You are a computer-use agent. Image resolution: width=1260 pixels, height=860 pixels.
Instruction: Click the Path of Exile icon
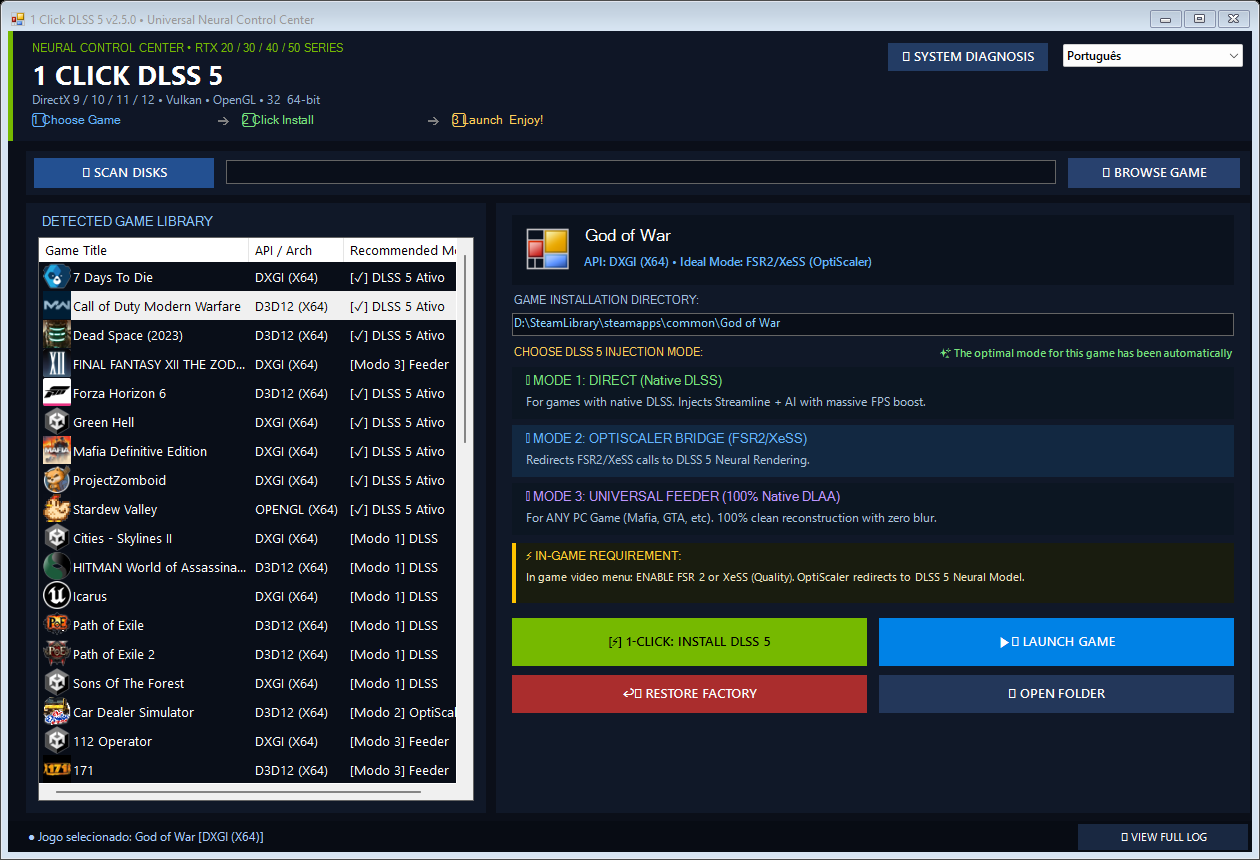tap(56, 625)
